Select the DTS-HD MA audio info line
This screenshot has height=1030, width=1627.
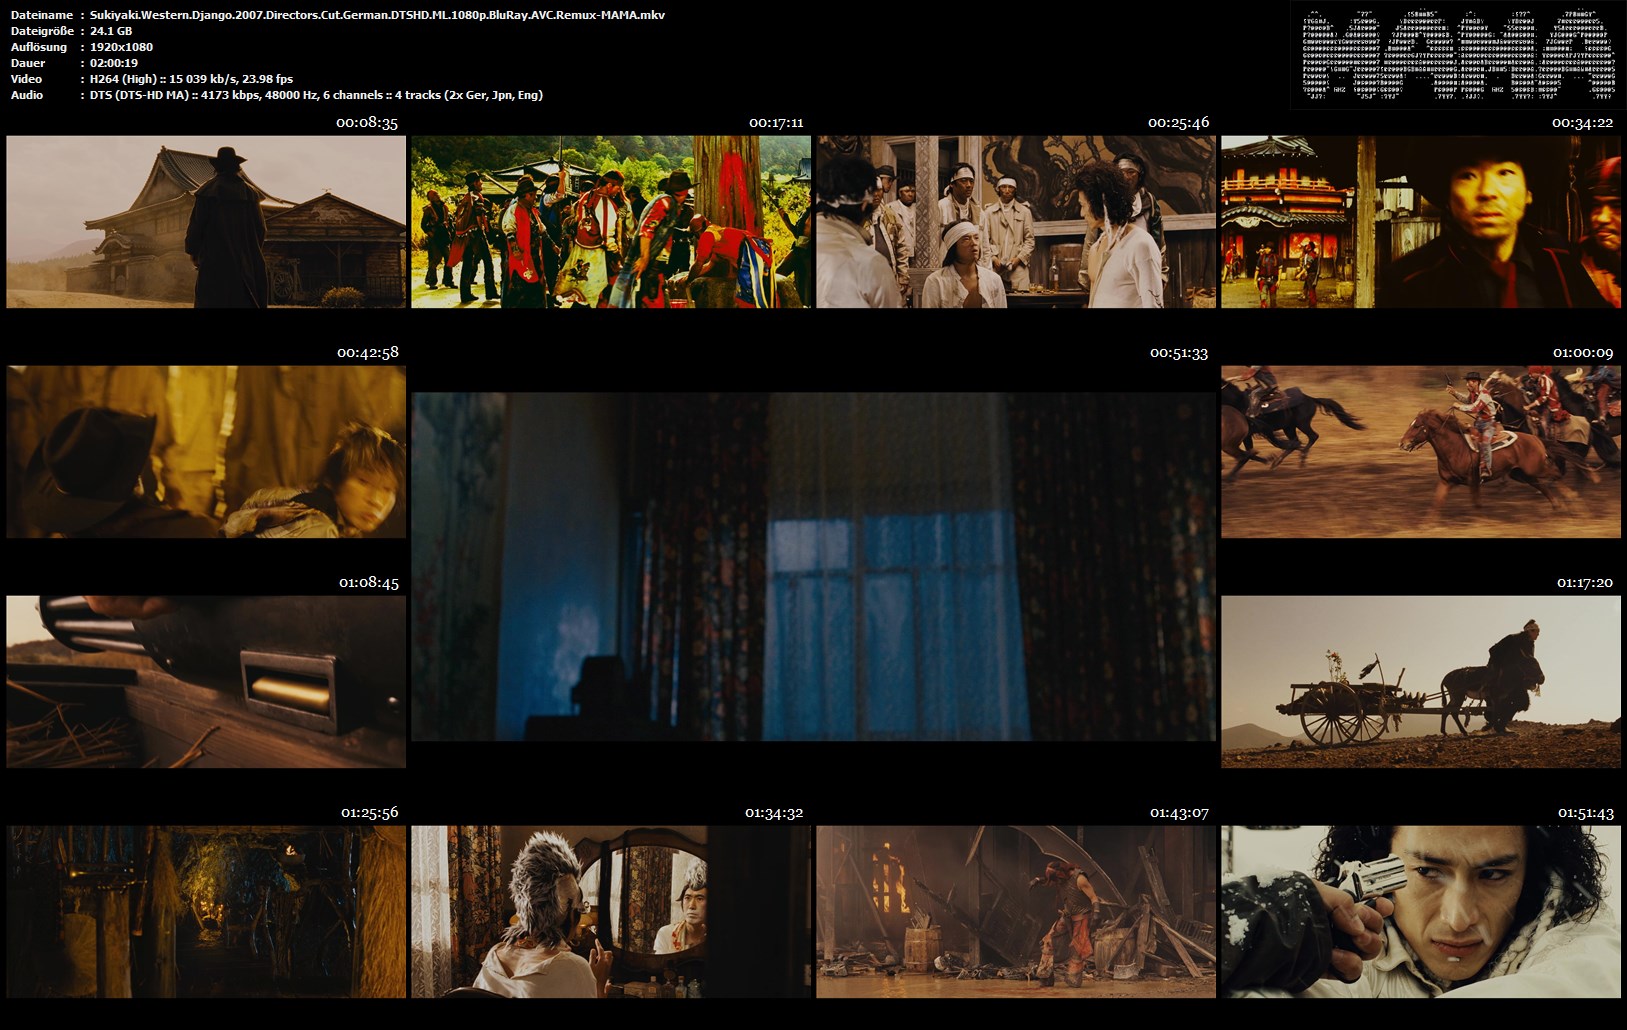tap(317, 95)
